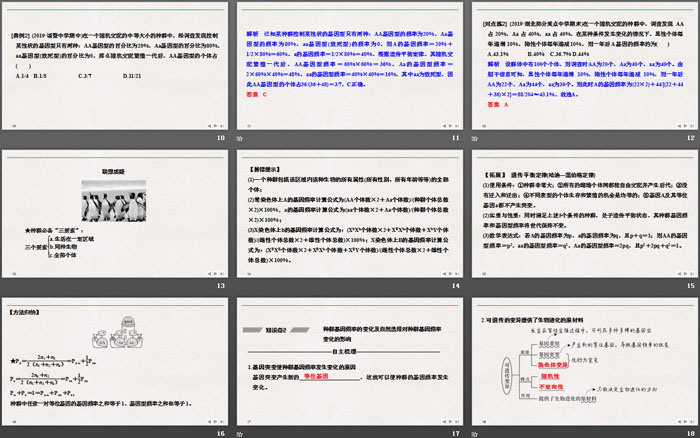Select slide 11 with the blue 解析 text
The width and height of the screenshot is (700, 438).
tap(350, 63)
